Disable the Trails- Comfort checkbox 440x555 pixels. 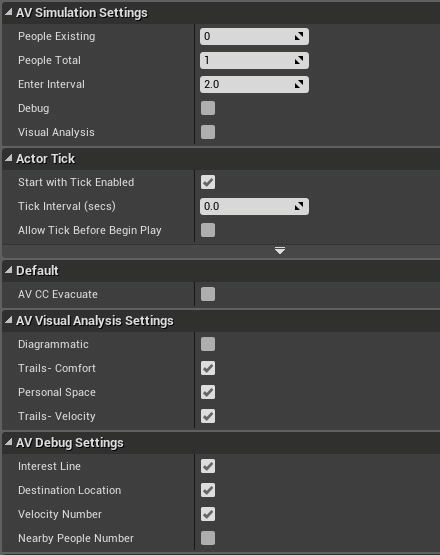pos(208,368)
